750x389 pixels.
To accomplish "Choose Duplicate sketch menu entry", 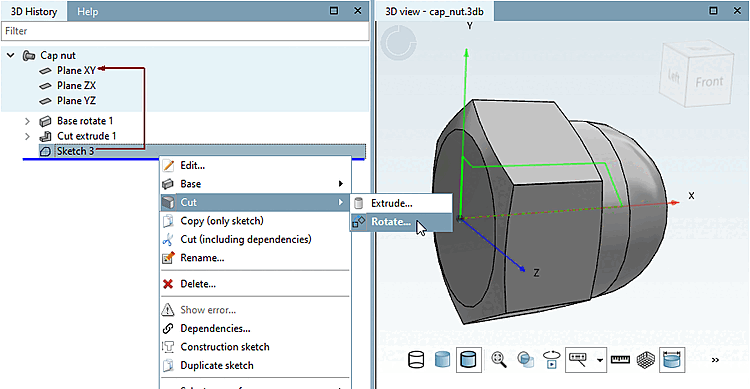I will (255, 366).
